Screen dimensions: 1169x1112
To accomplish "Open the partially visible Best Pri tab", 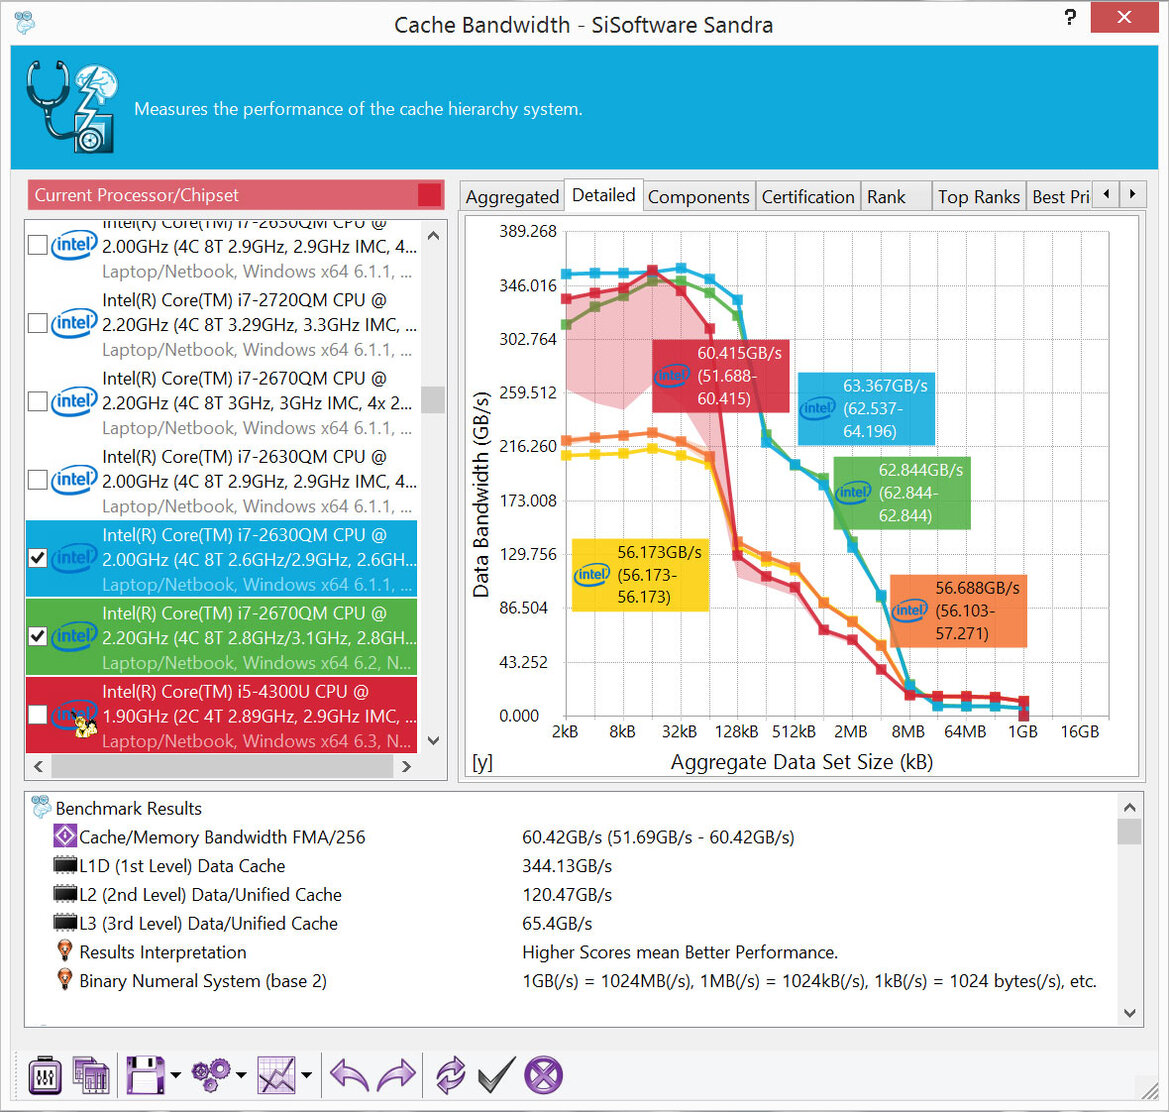I will [x=1060, y=197].
